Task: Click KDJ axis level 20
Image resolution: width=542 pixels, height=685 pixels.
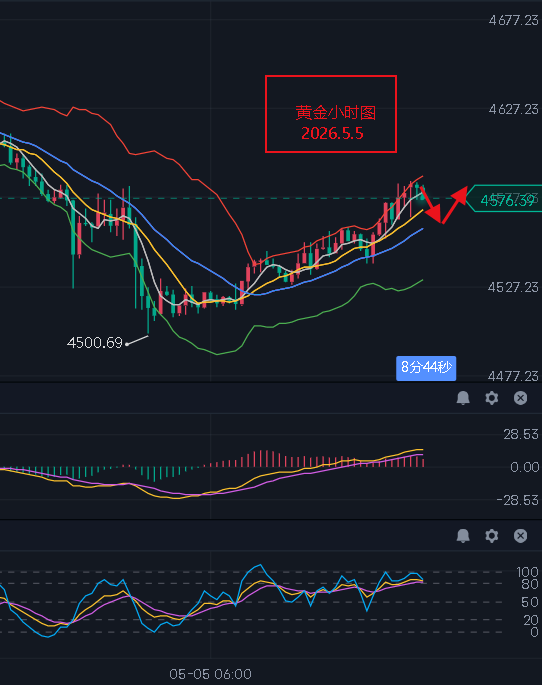Action: (531, 620)
